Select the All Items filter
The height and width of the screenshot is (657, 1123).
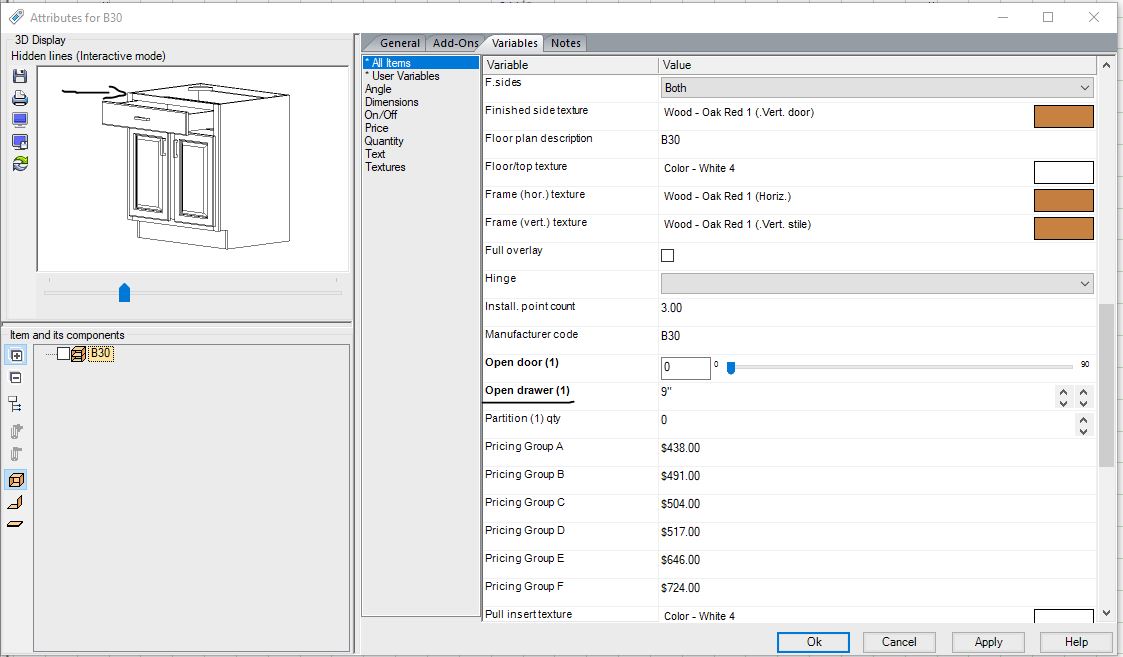[421, 63]
